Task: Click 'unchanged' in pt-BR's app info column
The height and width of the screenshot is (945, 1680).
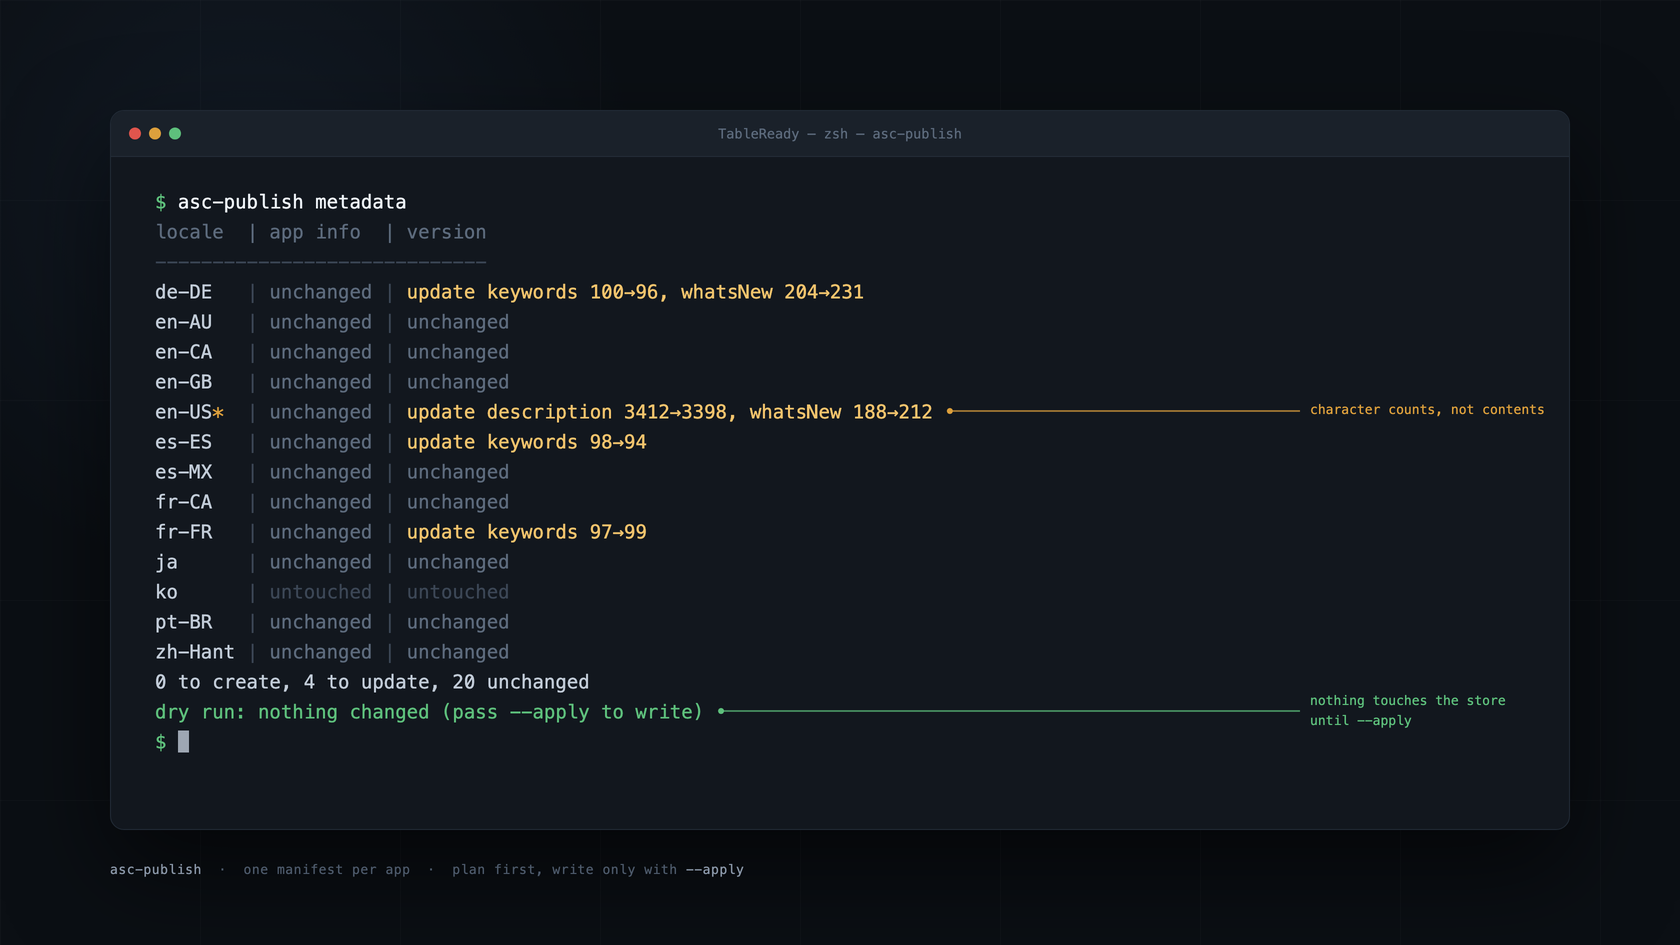Action: coord(320,622)
